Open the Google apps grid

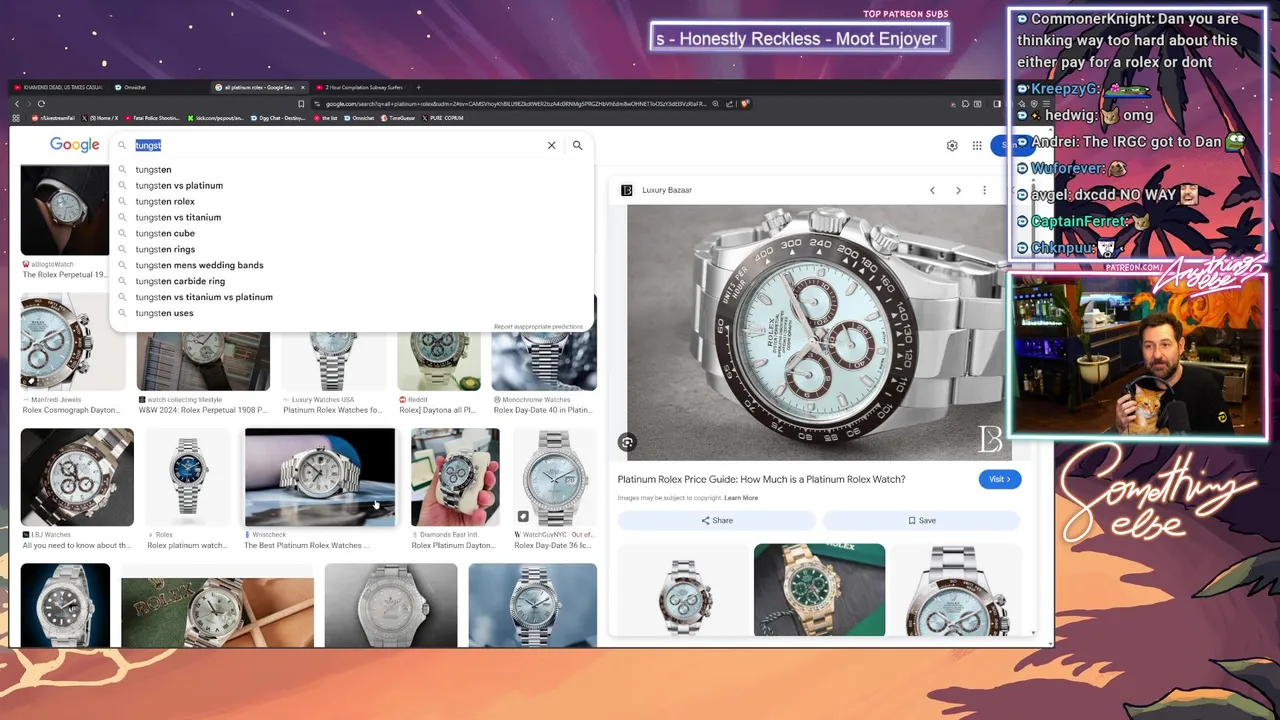[x=977, y=145]
